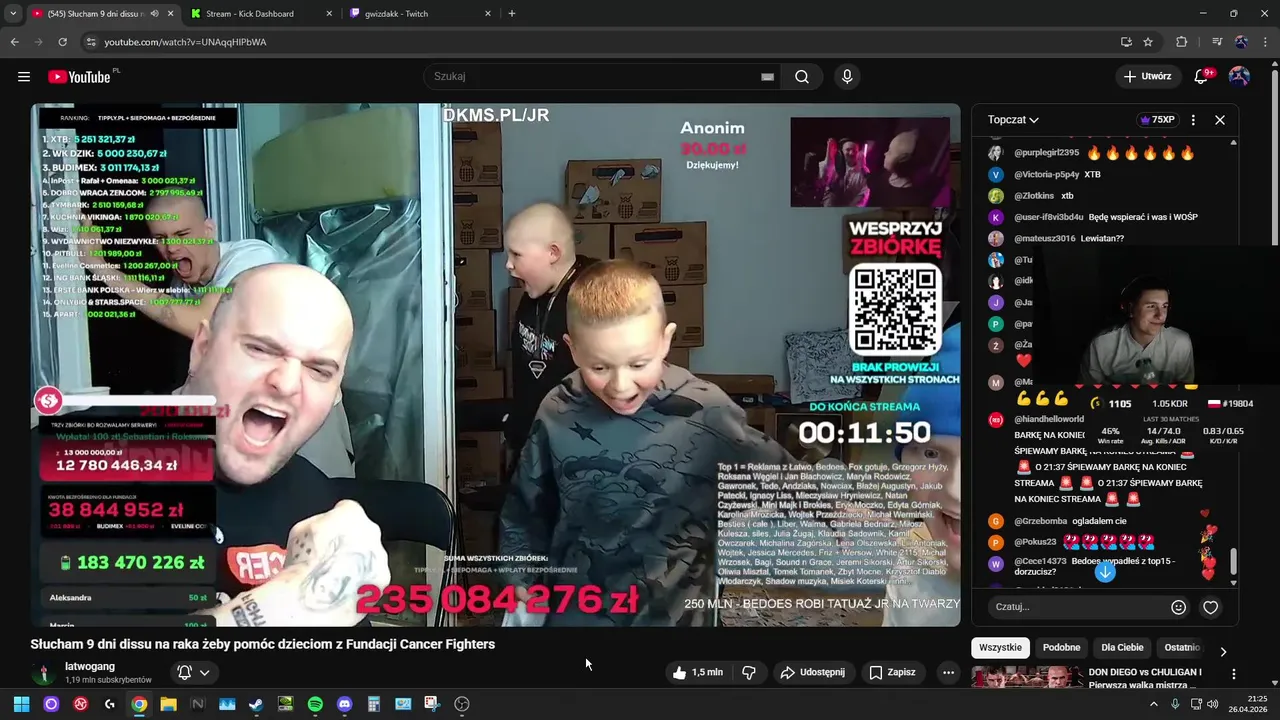Send a heart reaction in chat
This screenshot has height=720, width=1280.
coord(1210,607)
